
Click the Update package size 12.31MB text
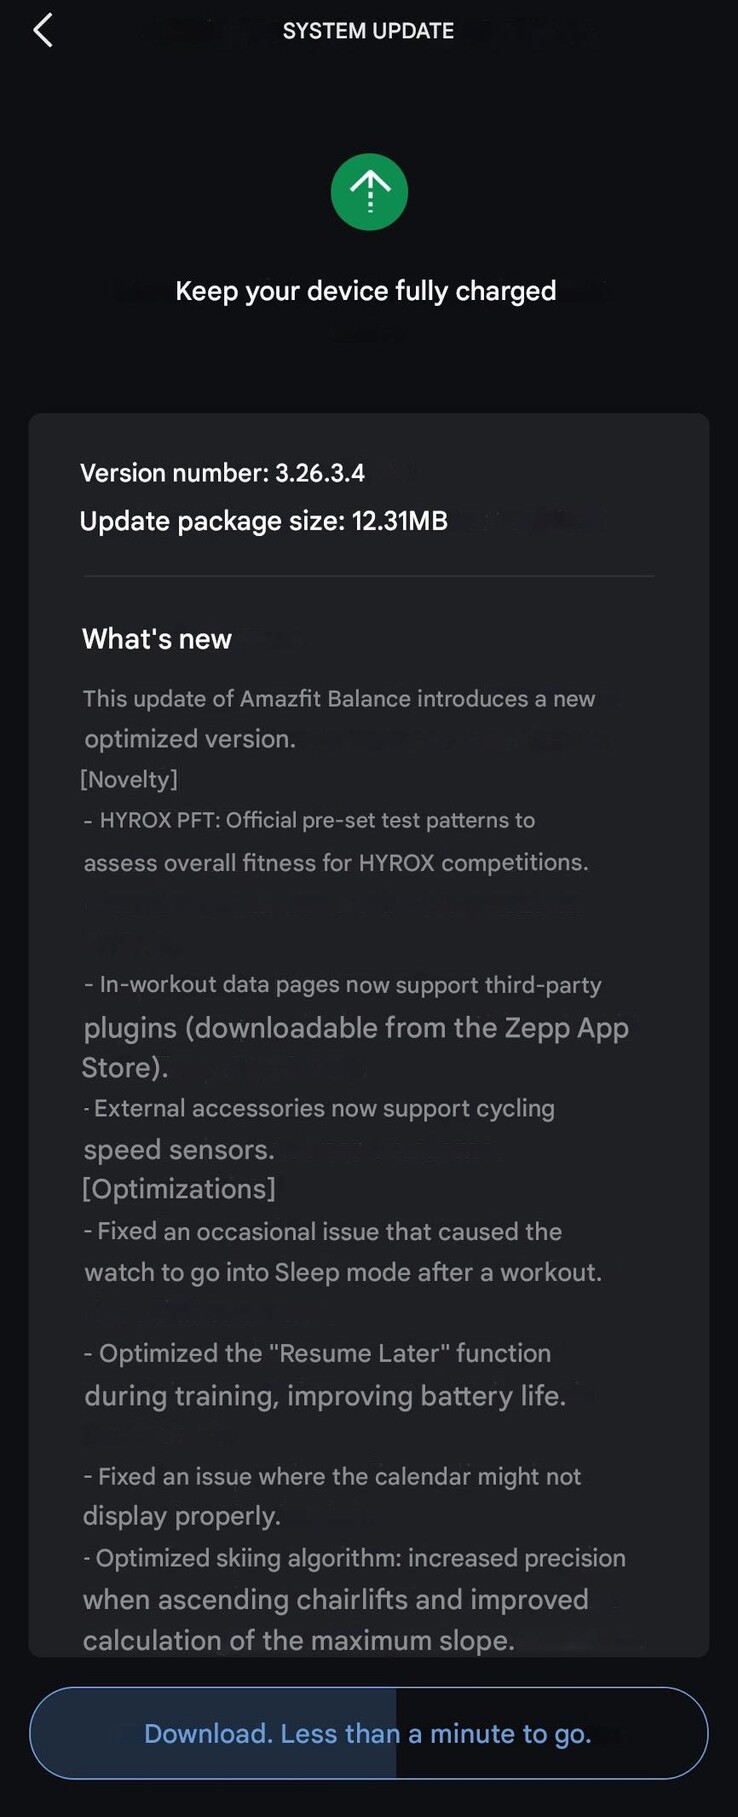click(263, 521)
